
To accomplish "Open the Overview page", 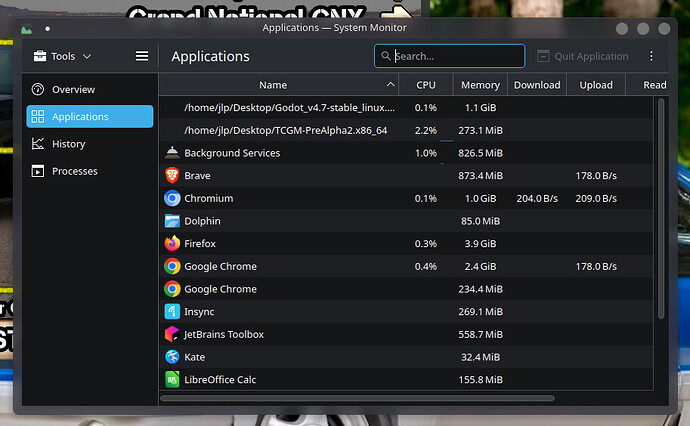I will [x=90, y=89].
